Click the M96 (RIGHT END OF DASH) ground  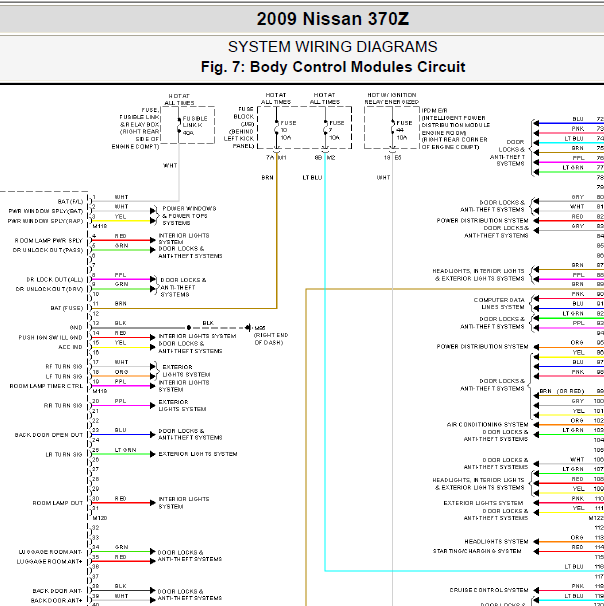tap(271, 335)
